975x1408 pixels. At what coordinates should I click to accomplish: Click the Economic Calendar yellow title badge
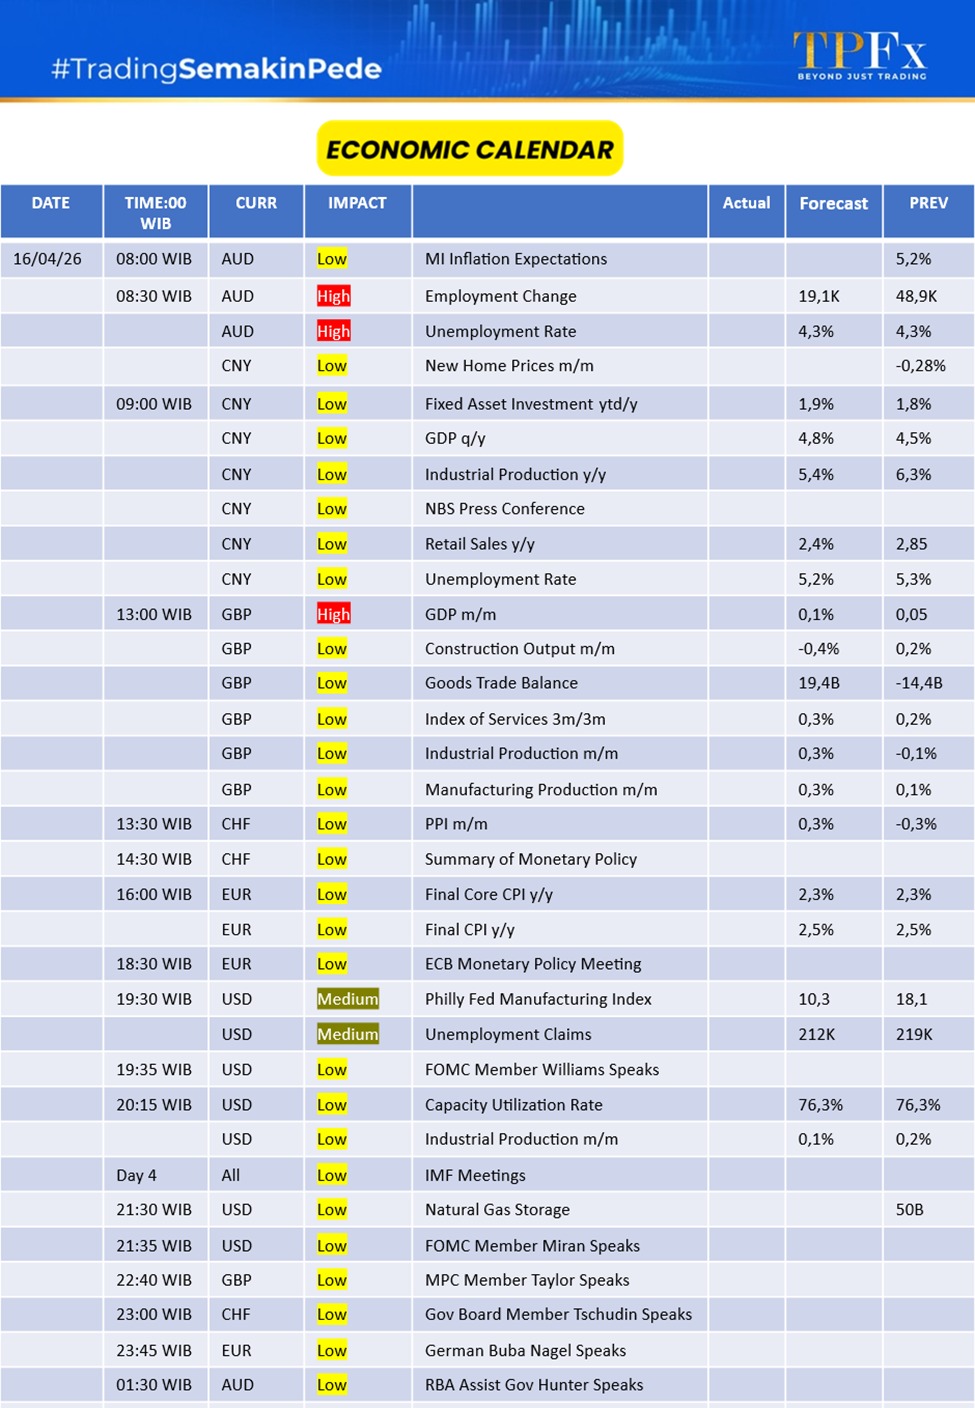[x=470, y=149]
